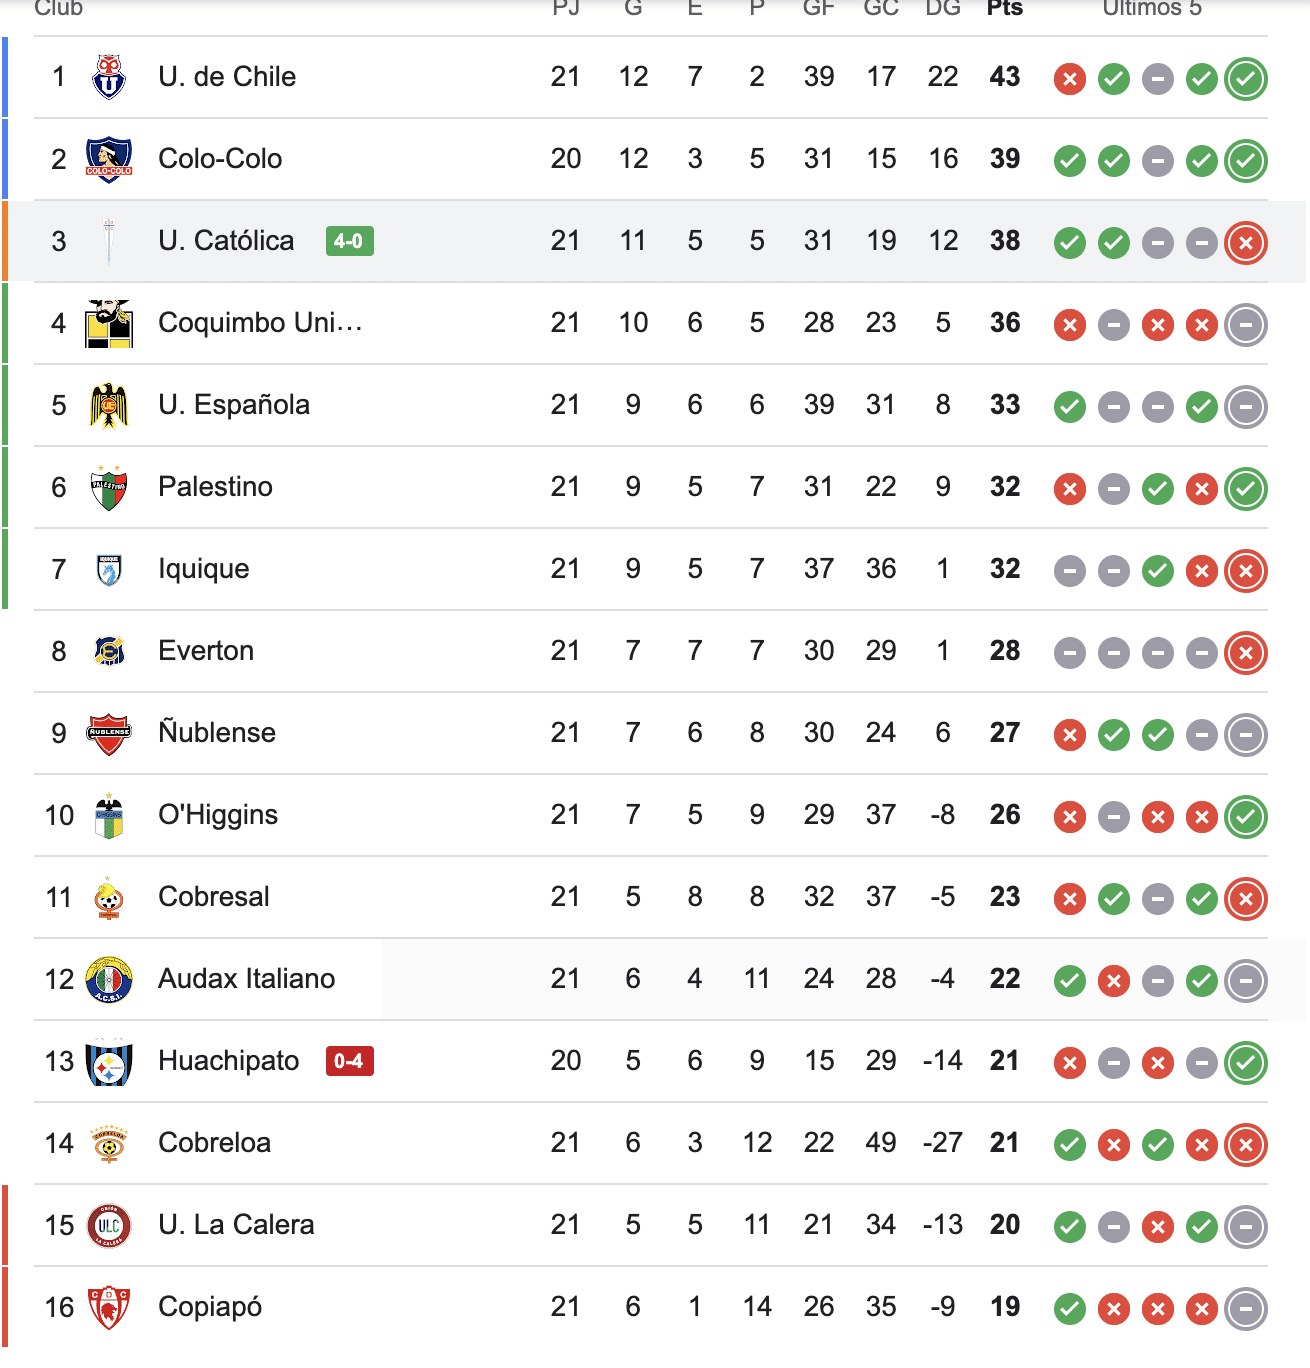Screen dimensions: 1310x1368
Task: Click the Colo-Colo club crest
Action: click(109, 159)
